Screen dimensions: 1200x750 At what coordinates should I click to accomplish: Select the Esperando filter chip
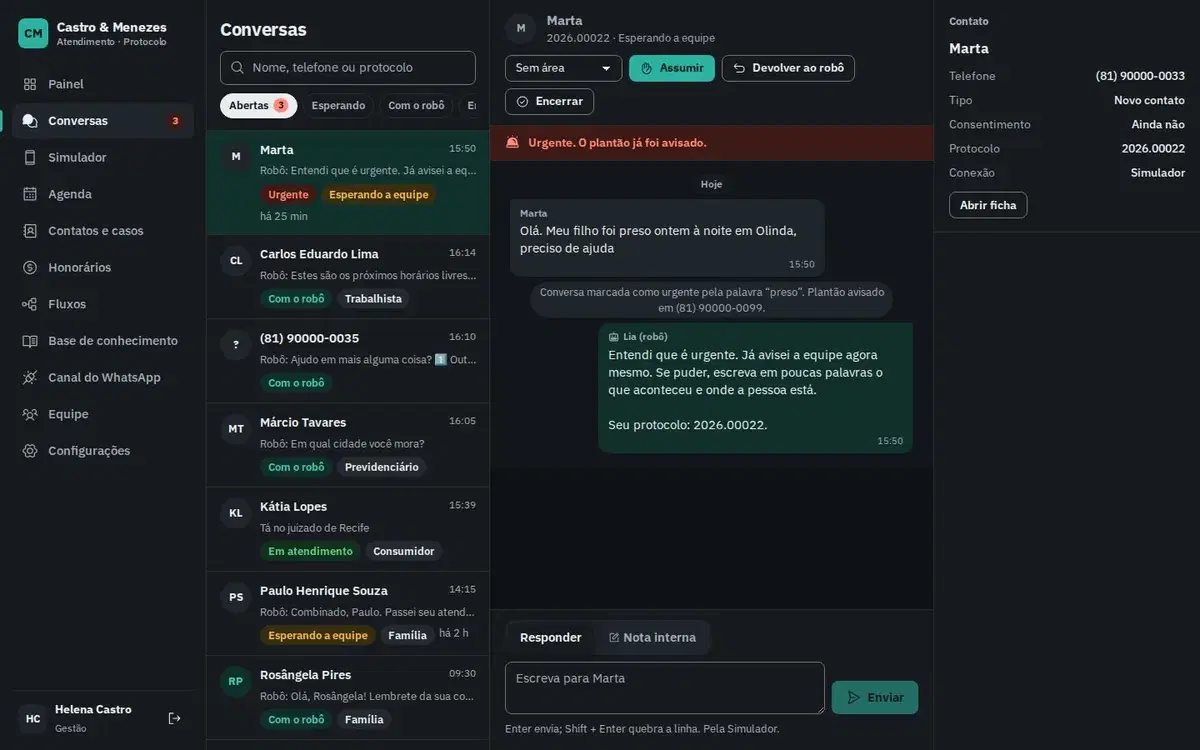[338, 106]
